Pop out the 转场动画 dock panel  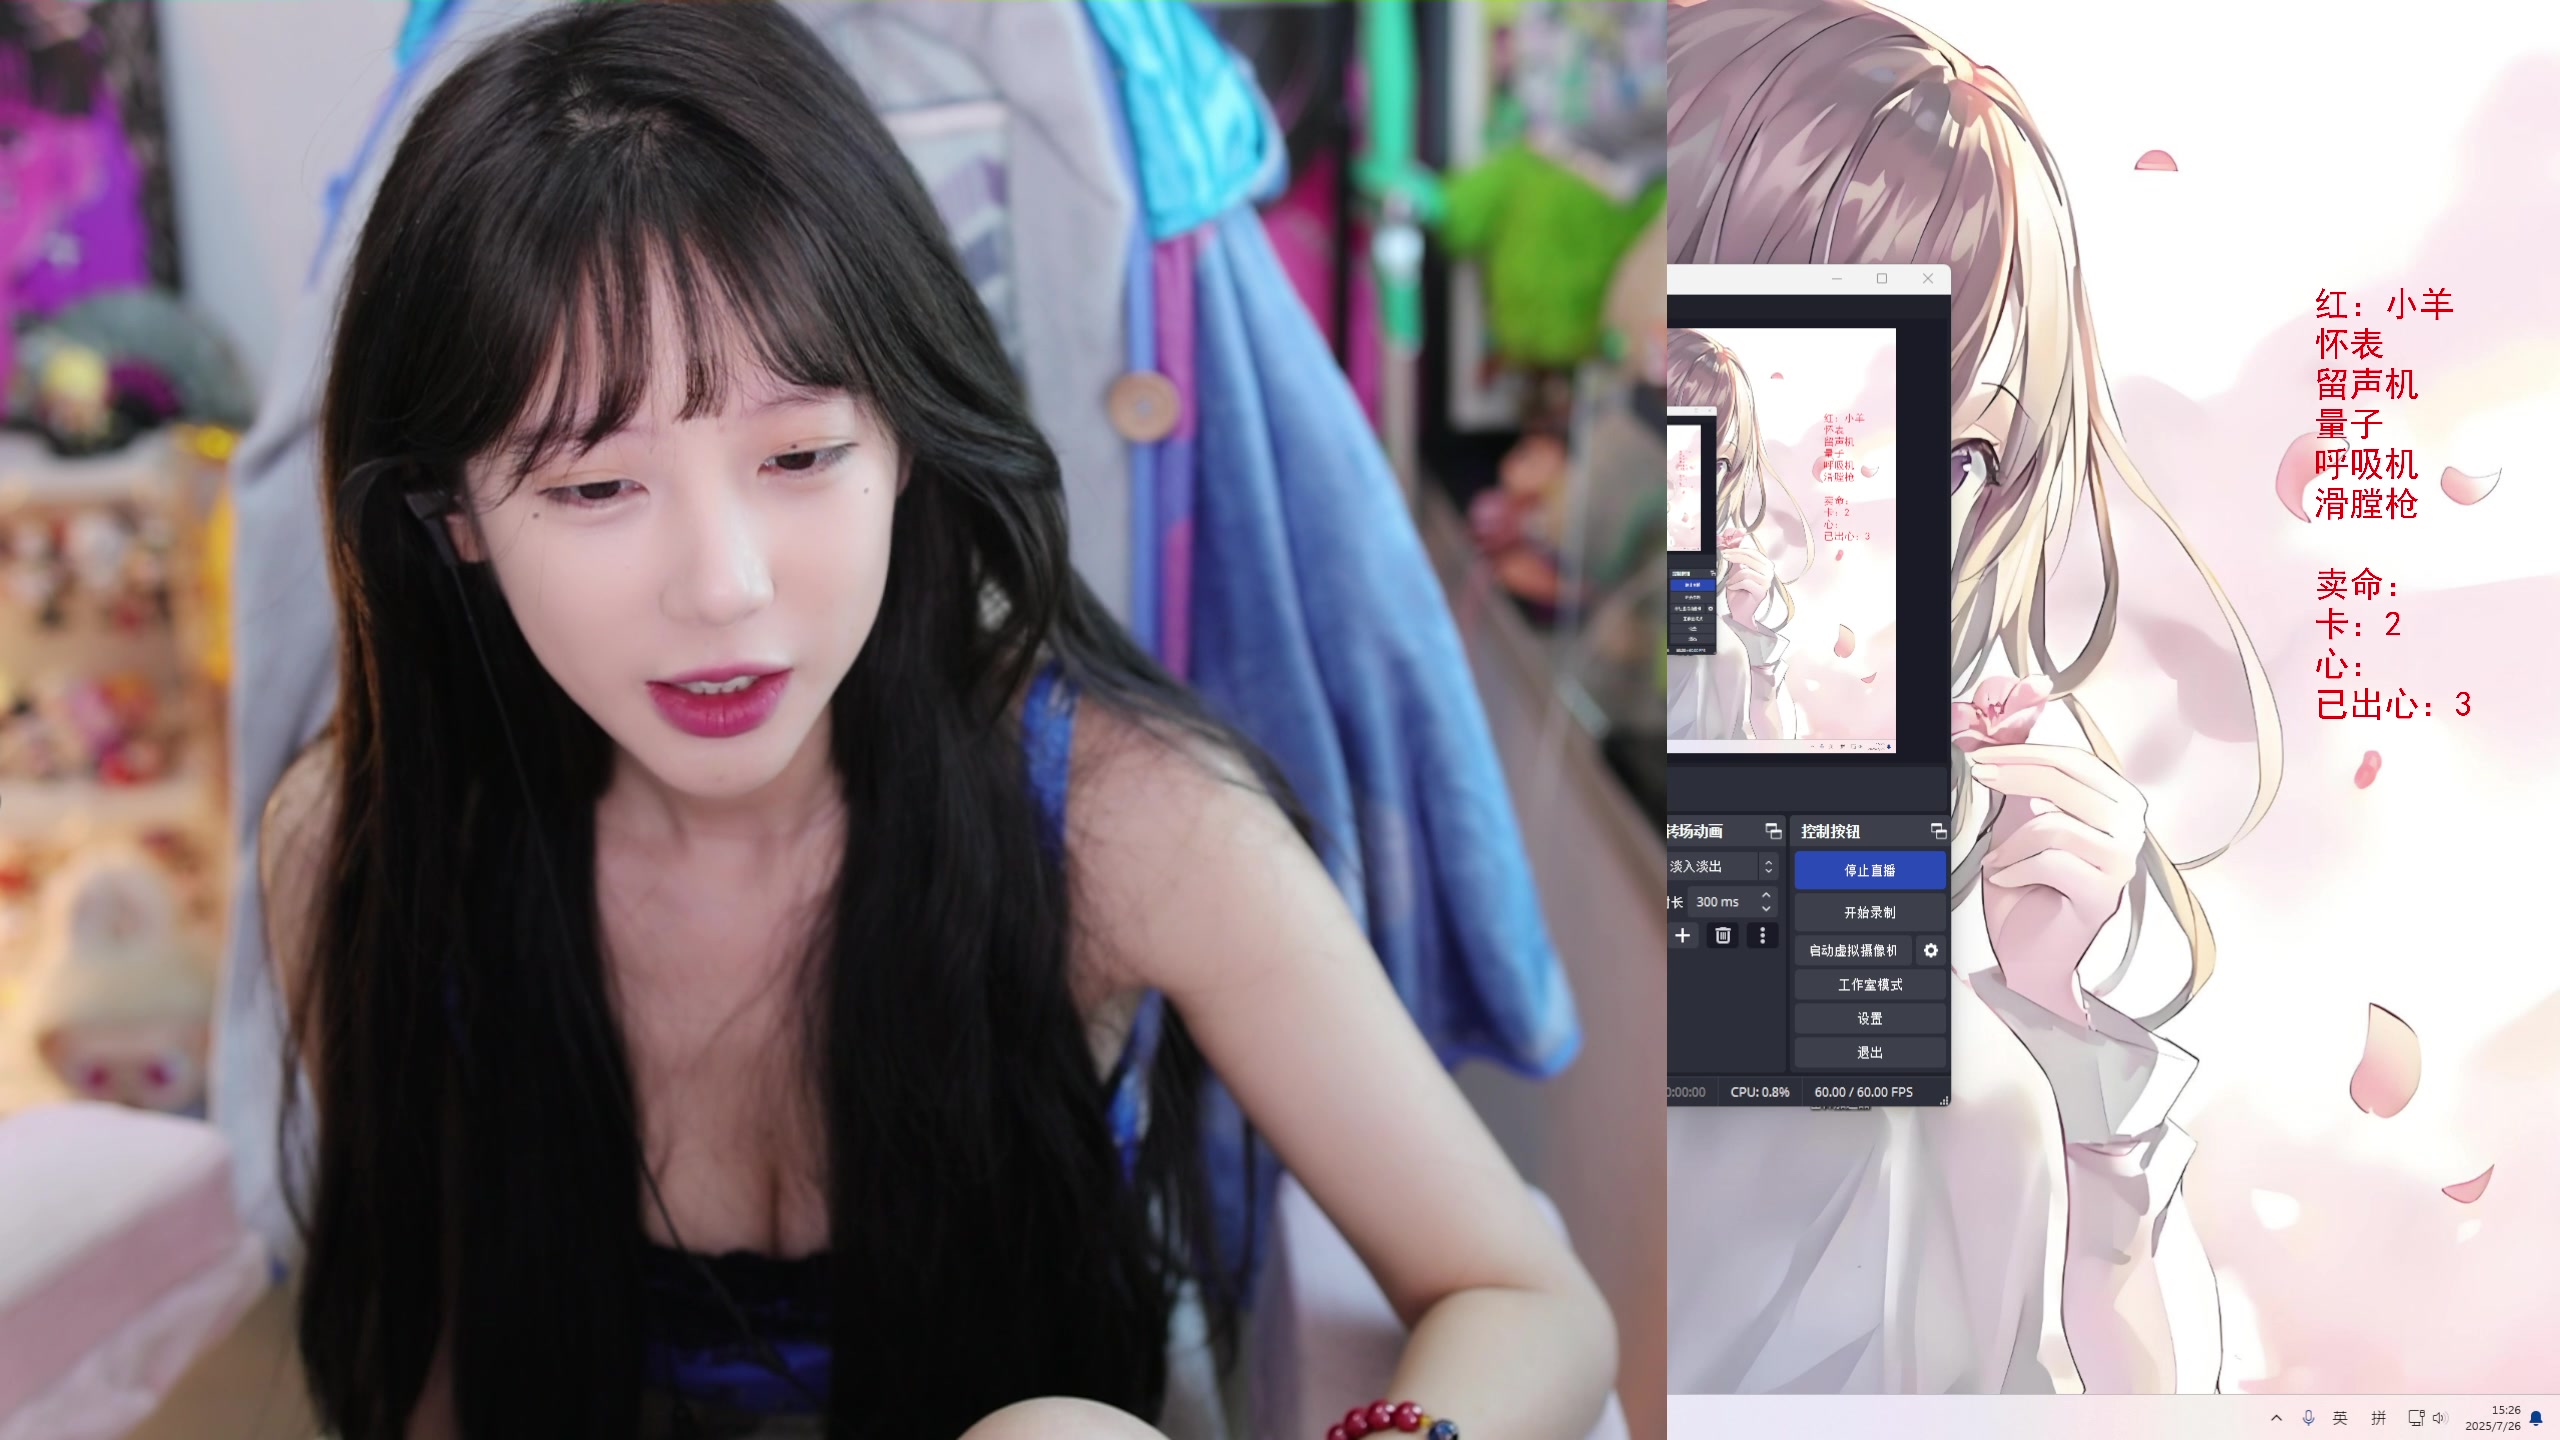(x=1772, y=831)
